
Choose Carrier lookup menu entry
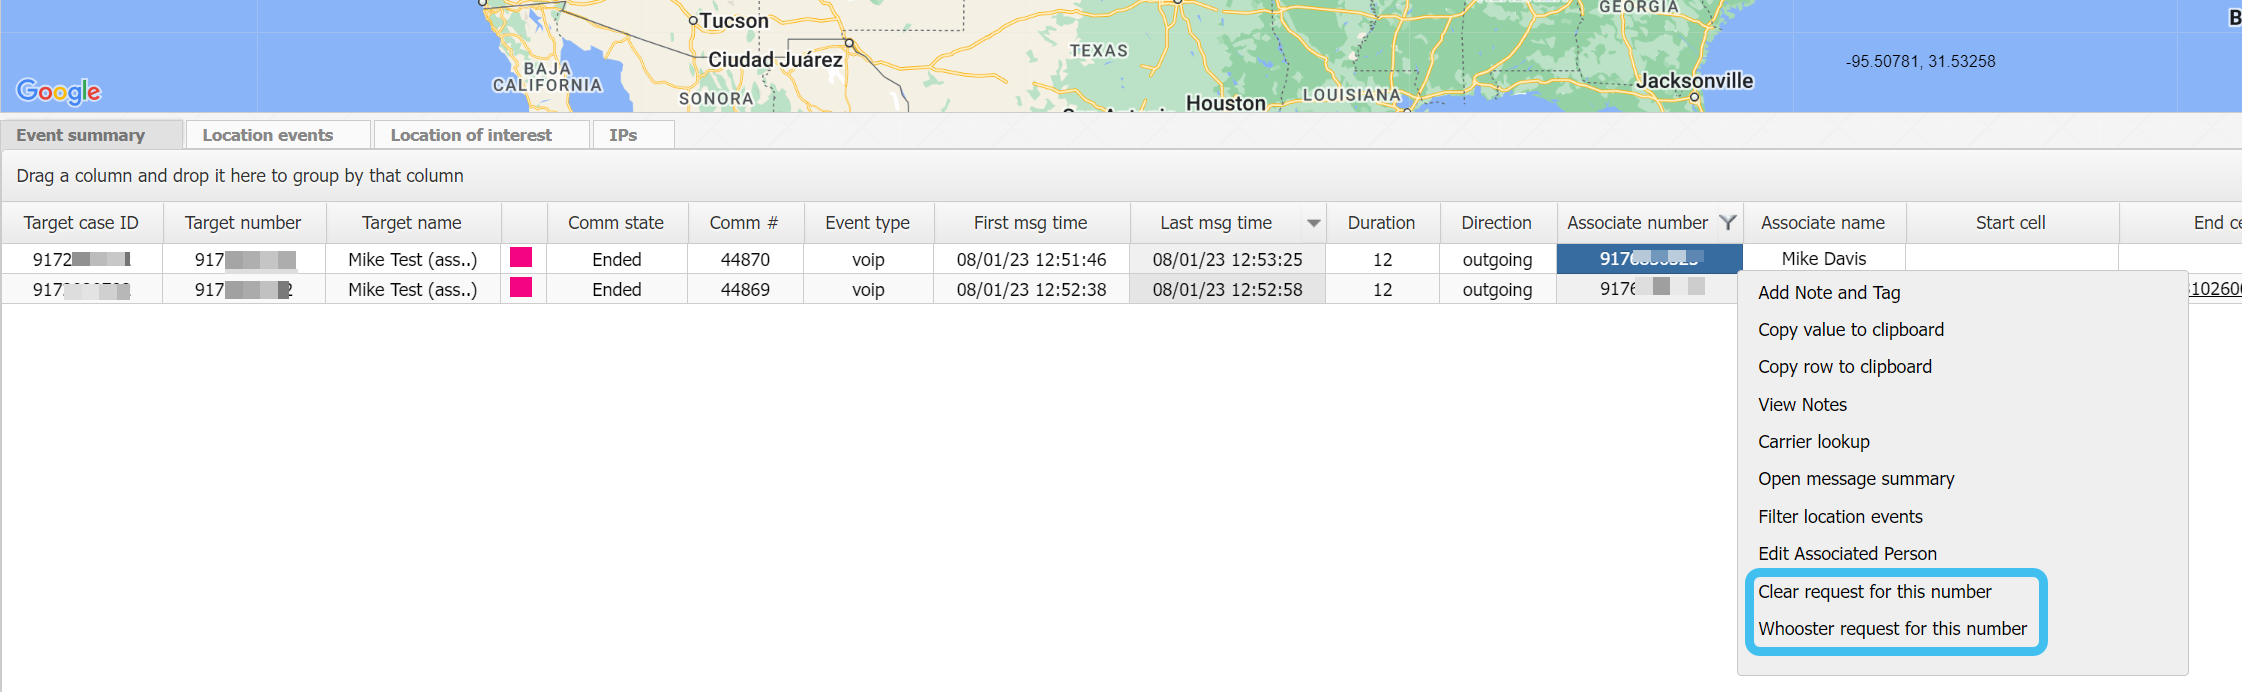click(x=1814, y=442)
